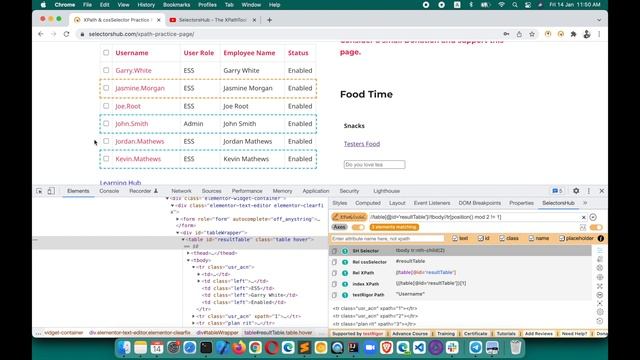640x360 pixels.
Task: Open the Chrome extensions puzzle icon
Action: (573, 34)
